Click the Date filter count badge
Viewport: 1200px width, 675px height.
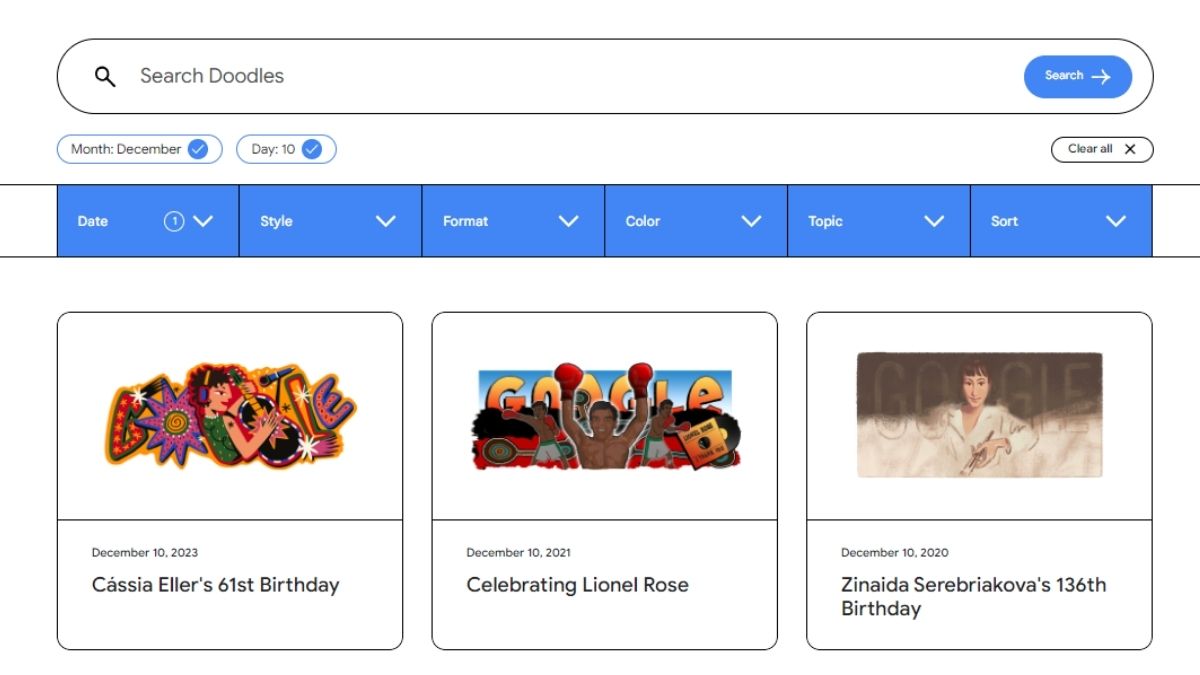(174, 221)
